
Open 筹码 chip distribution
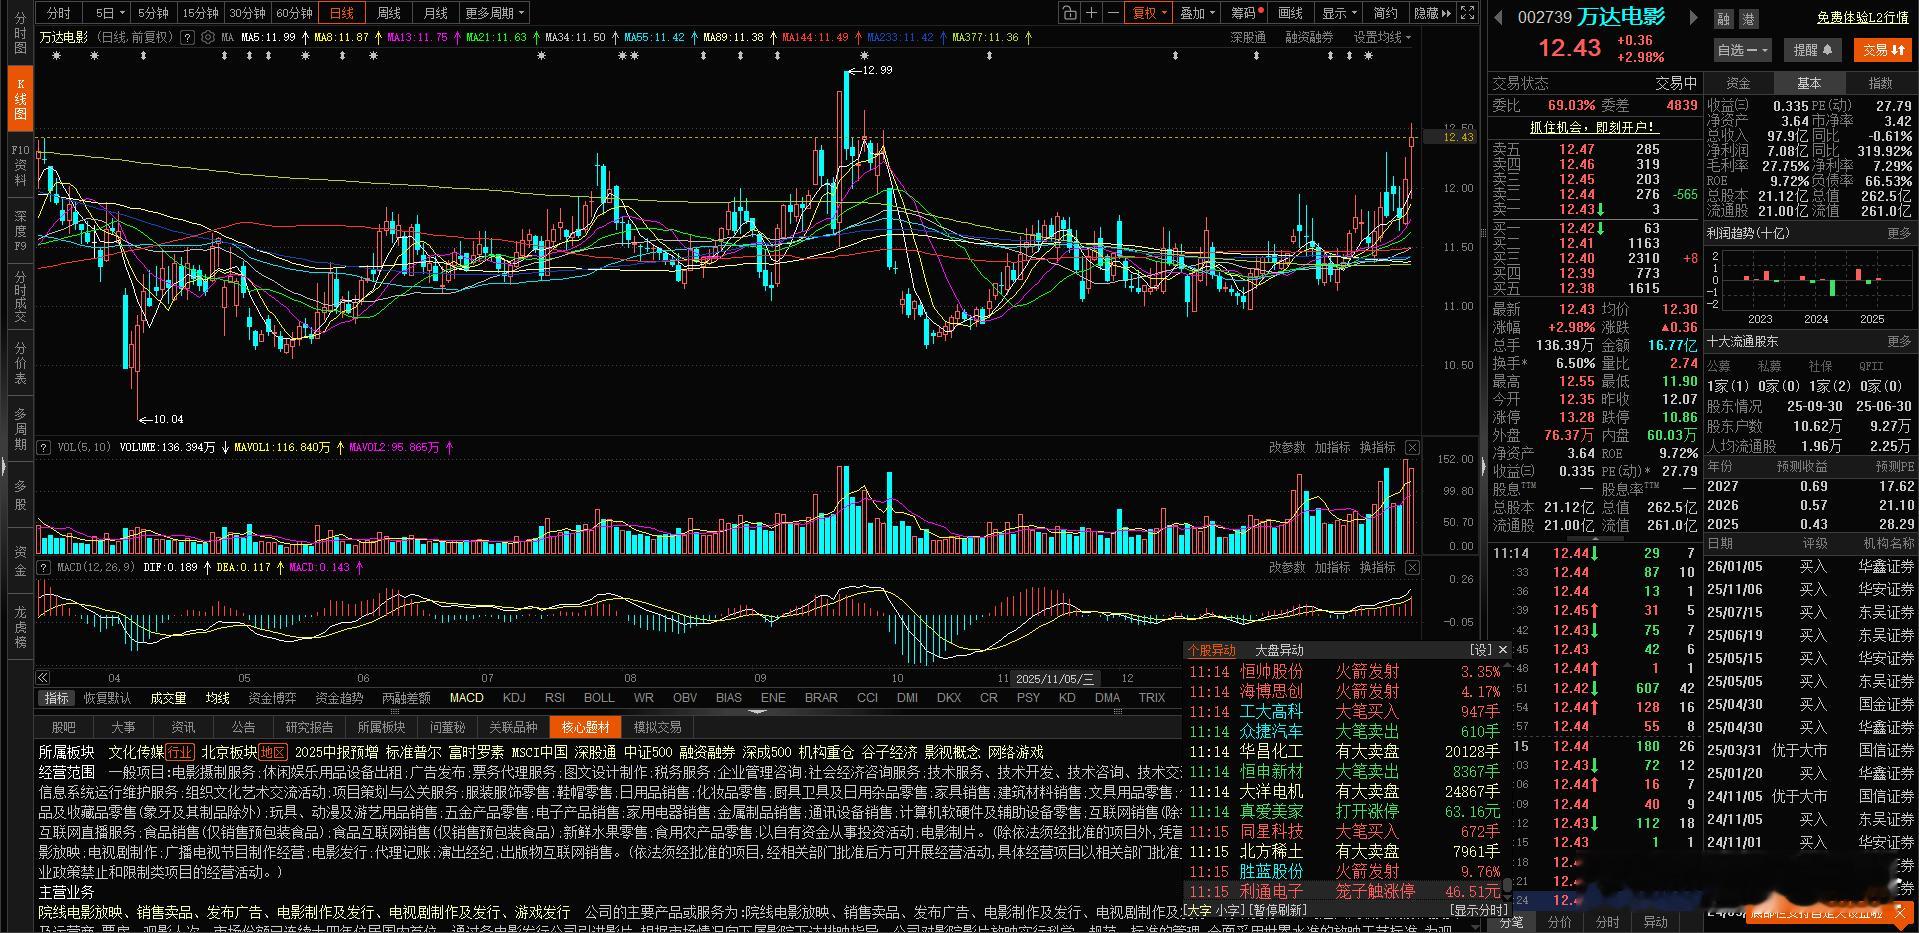[1246, 13]
